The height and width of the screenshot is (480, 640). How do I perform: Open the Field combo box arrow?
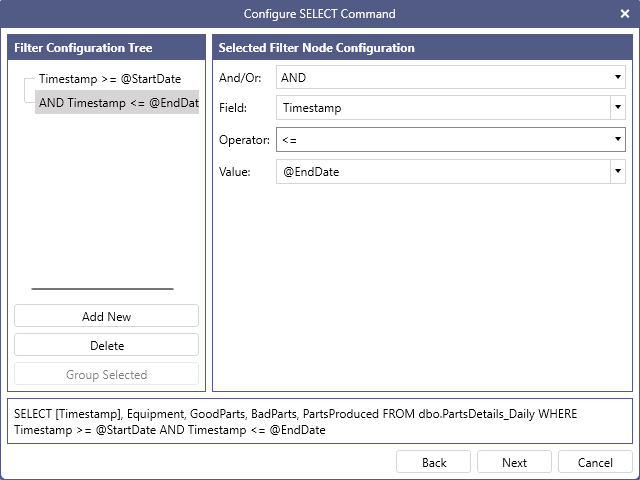point(618,107)
